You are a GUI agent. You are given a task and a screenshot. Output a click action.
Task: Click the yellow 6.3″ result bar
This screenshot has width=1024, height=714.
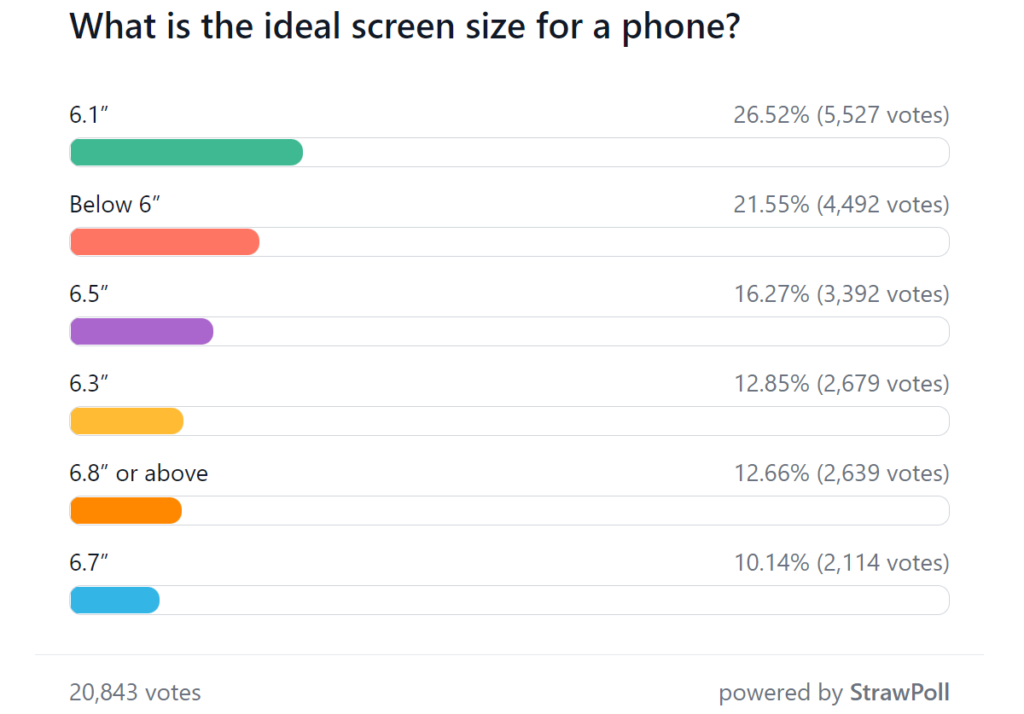coord(126,422)
